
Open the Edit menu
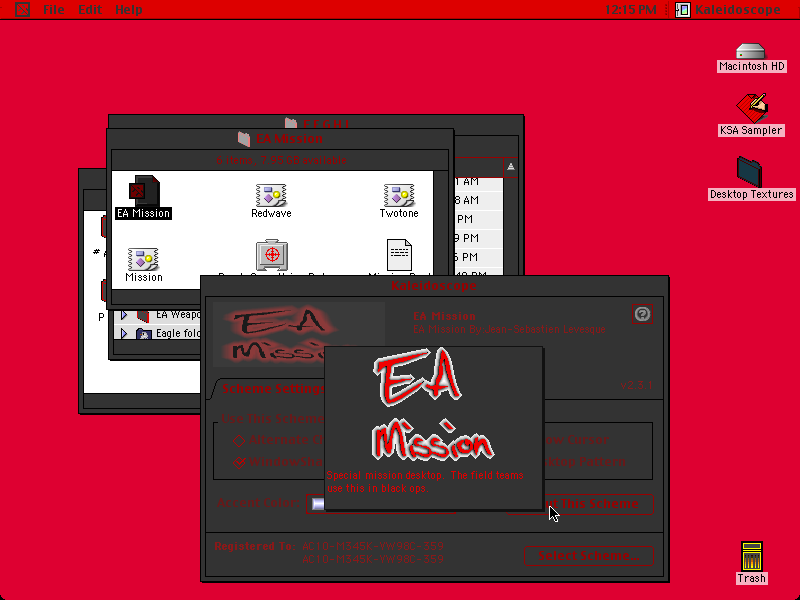tap(90, 9)
